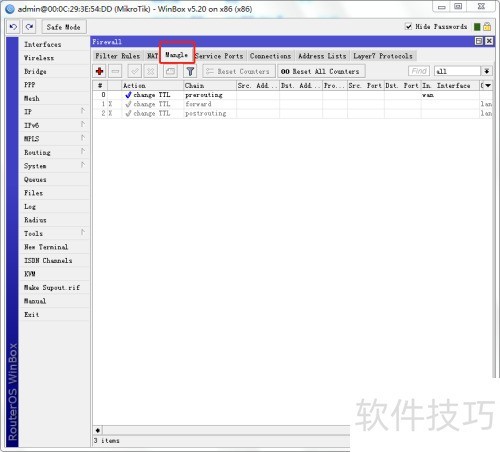Open Address Lists tab
Image resolution: width=500 pixels, height=452 pixels.
[322, 56]
